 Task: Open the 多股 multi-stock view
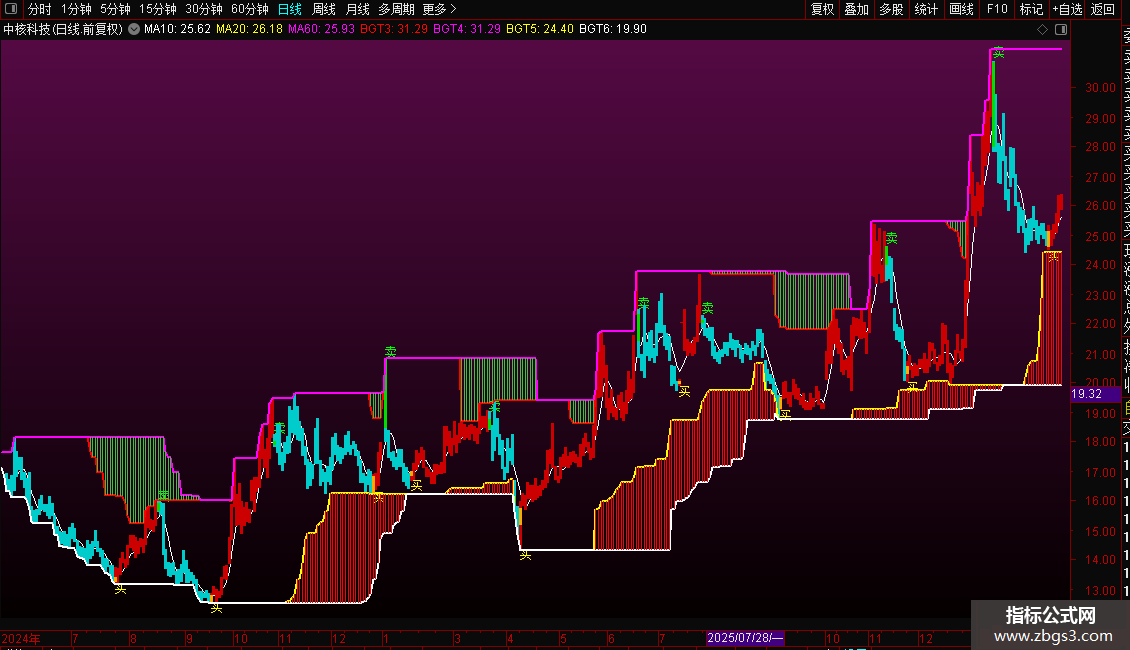[891, 9]
